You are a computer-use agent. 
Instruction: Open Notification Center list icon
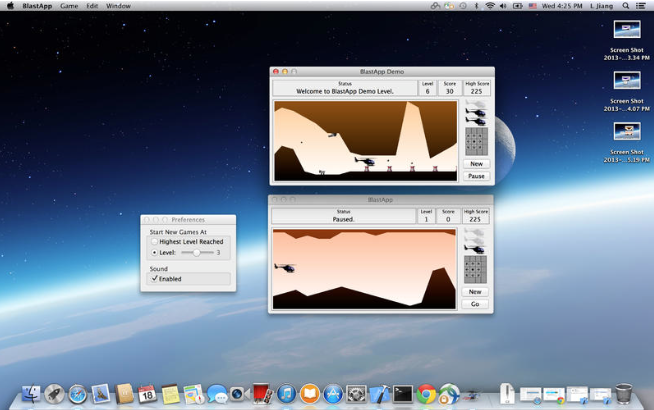coord(641,6)
